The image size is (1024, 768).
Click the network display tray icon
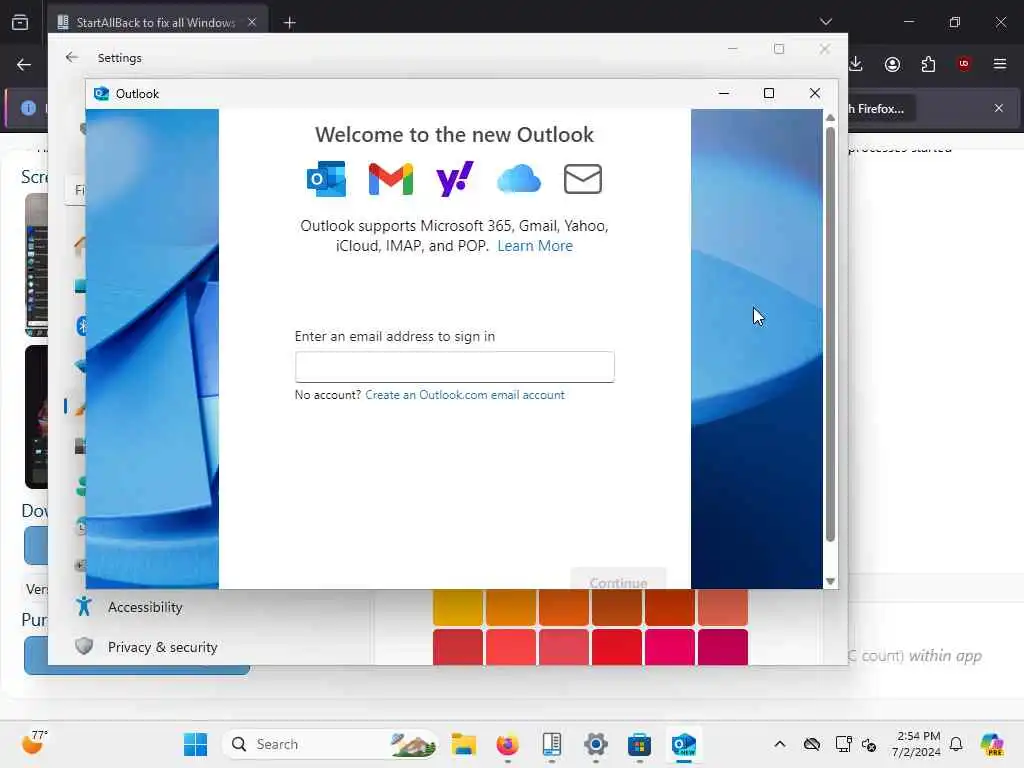(843, 744)
